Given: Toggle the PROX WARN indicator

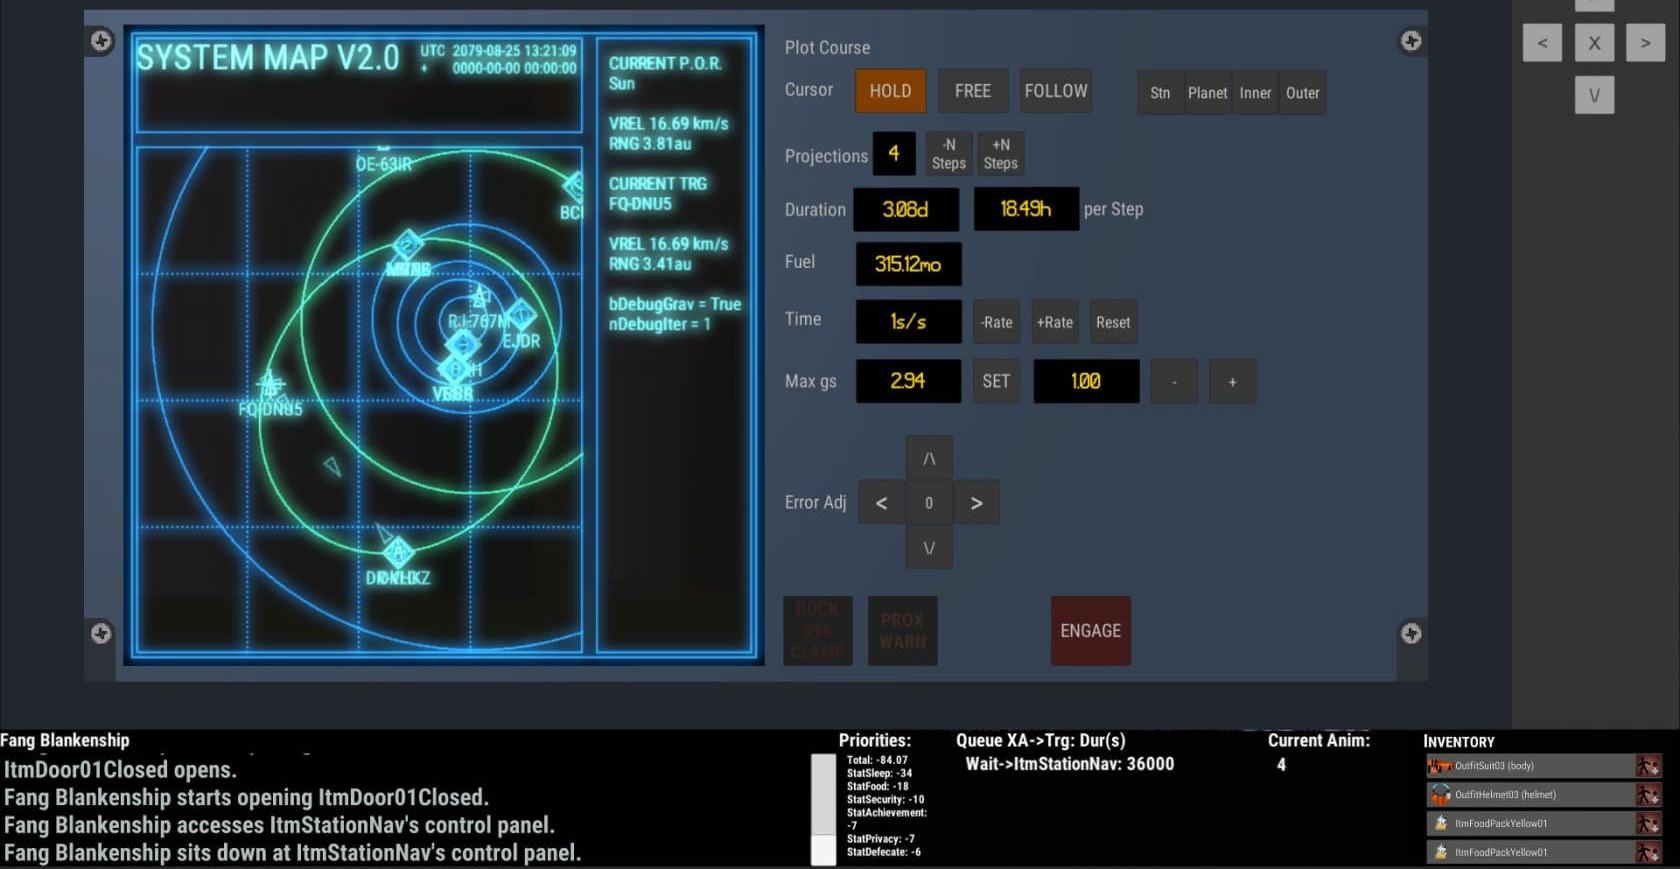Looking at the screenshot, I should [902, 631].
